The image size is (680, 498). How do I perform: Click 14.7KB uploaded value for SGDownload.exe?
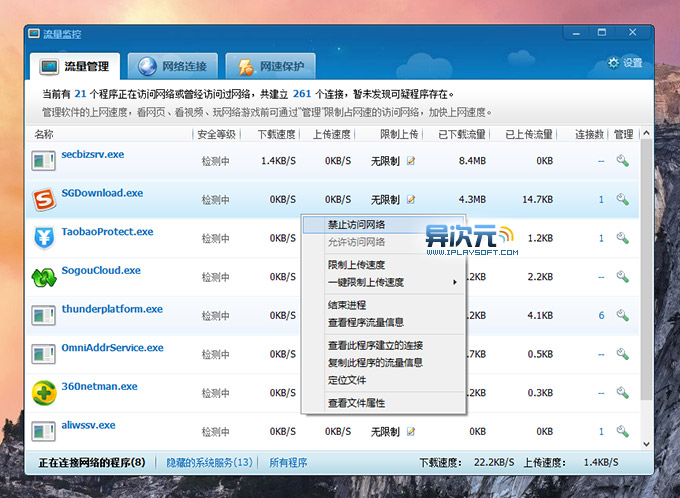[x=537, y=200]
